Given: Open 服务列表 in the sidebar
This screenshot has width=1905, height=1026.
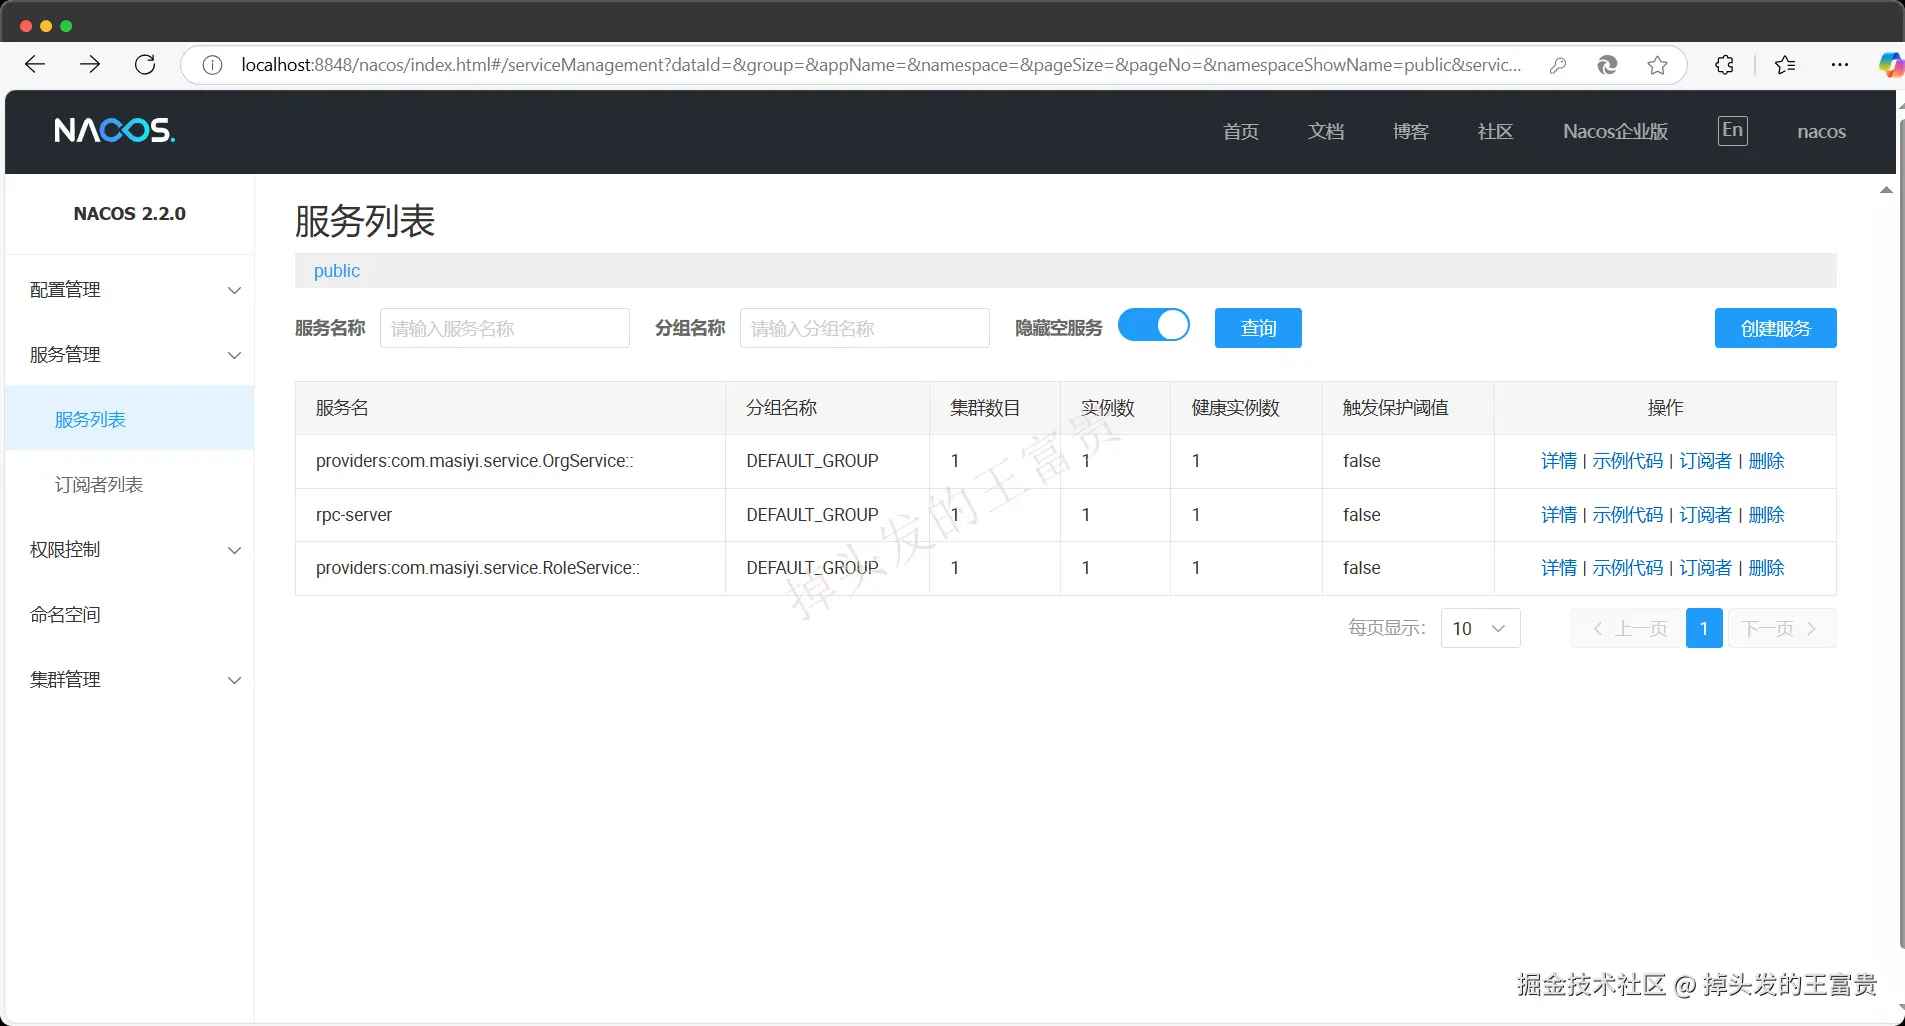Looking at the screenshot, I should [x=130, y=419].
